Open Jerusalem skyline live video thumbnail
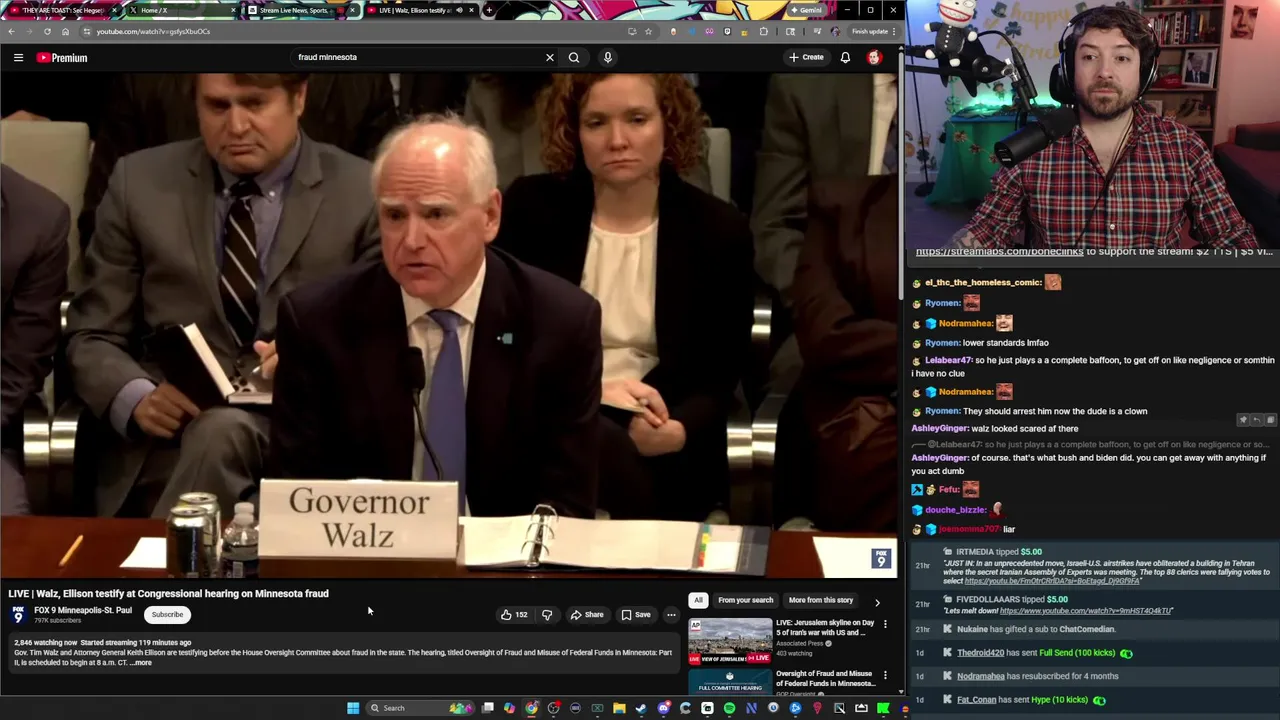Screen dimensions: 1280x720 (x=730, y=641)
